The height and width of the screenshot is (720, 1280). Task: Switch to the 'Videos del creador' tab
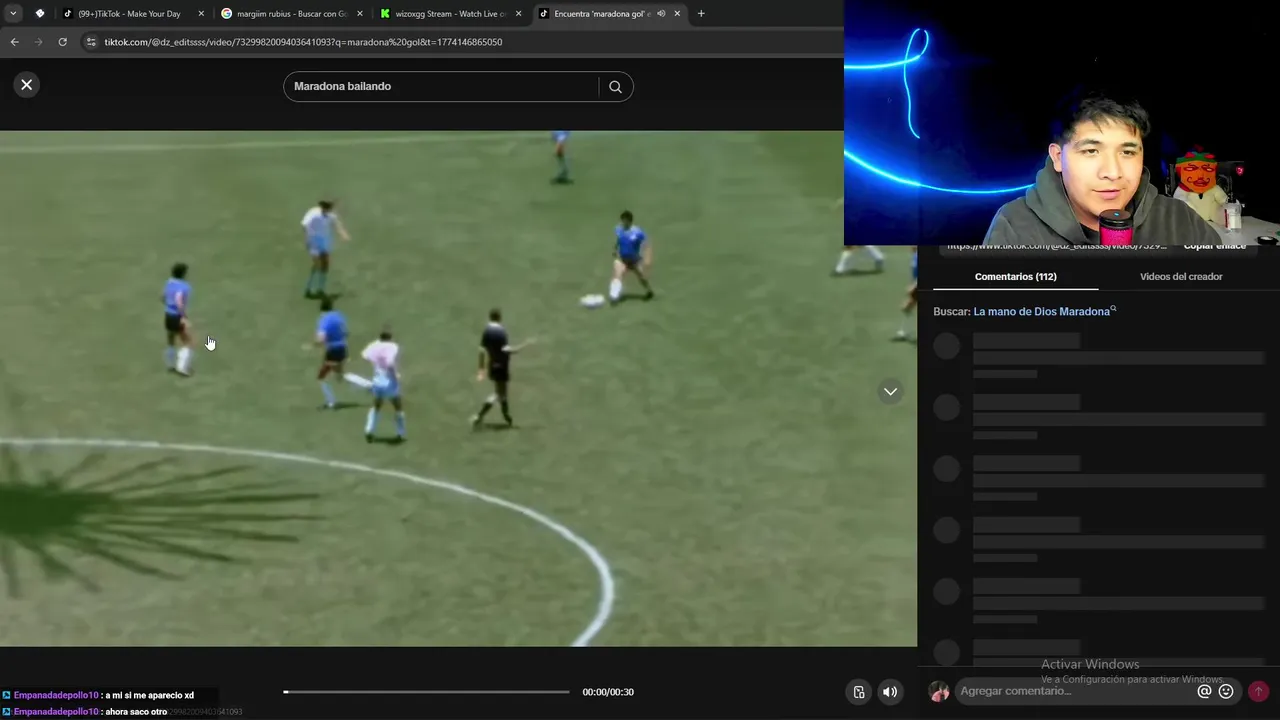point(1181,277)
